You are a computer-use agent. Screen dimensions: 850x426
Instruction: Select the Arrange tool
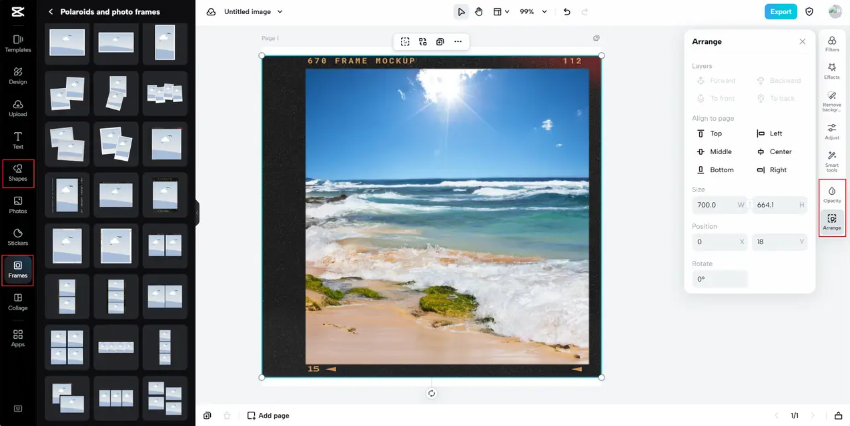coord(832,222)
